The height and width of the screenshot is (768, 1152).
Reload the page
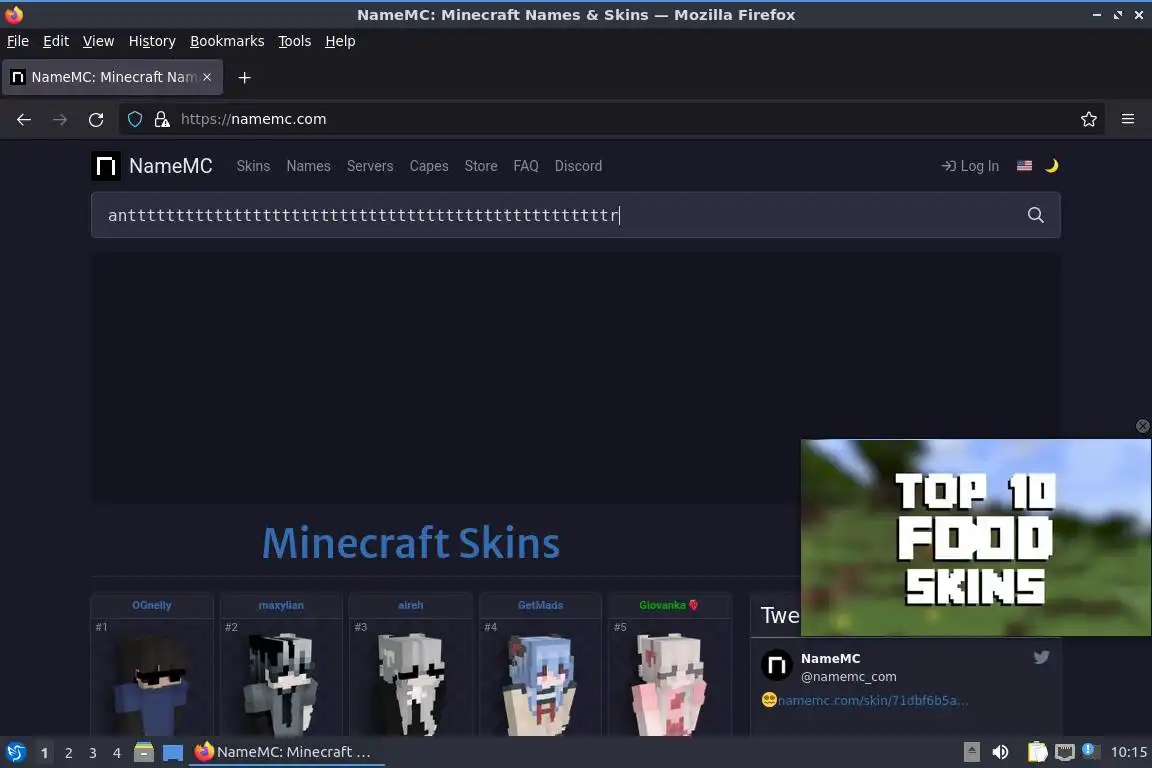(x=96, y=119)
